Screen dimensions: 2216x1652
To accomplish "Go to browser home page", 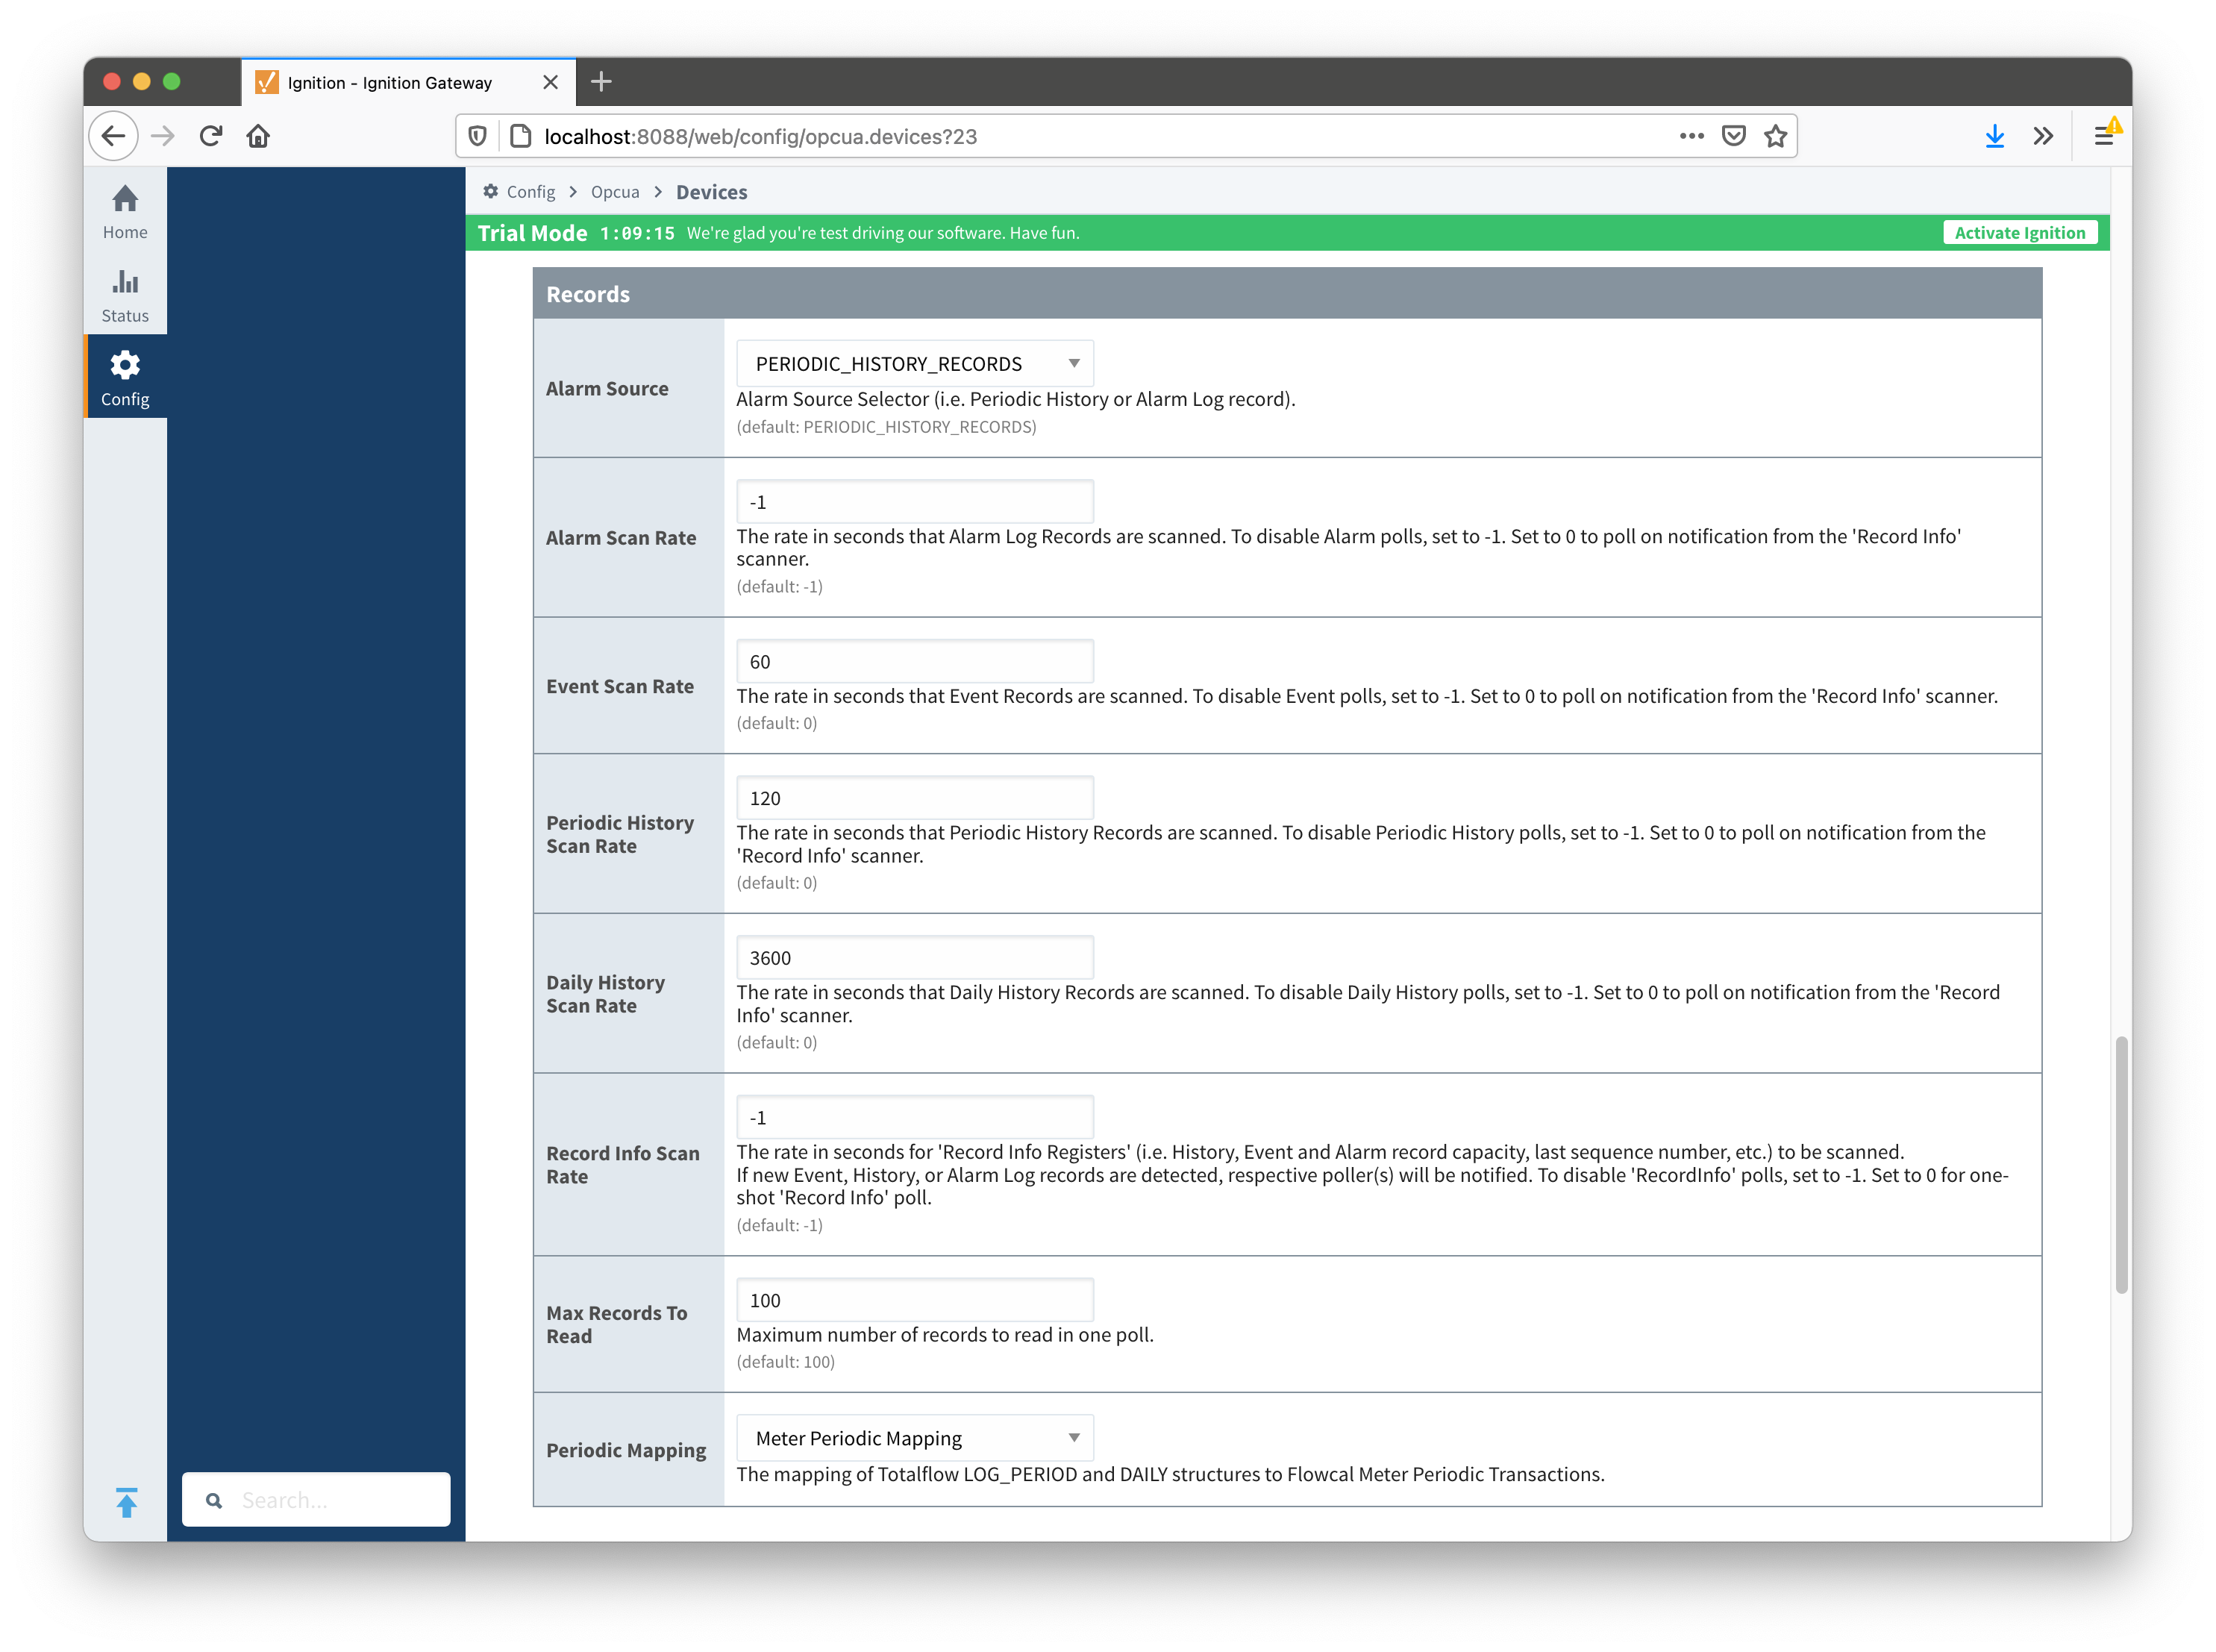I will coord(258,136).
